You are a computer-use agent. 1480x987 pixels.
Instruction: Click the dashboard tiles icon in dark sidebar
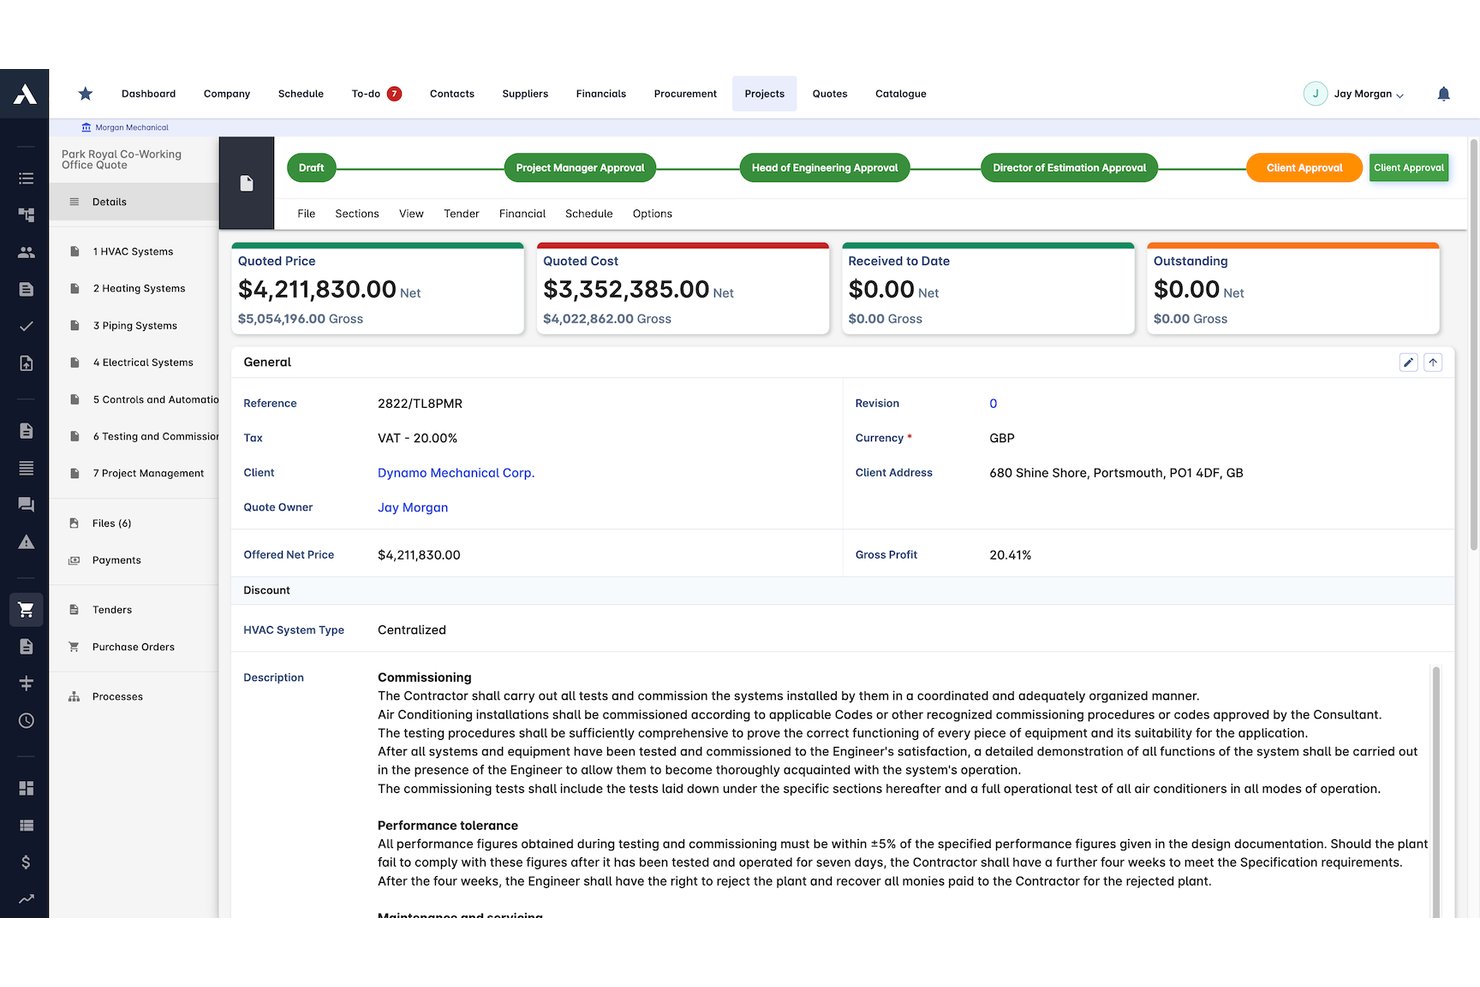(x=26, y=788)
